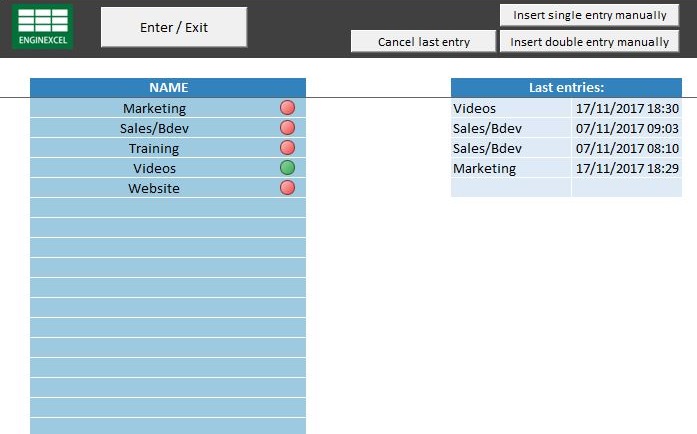Click the Last entries: header
The width and height of the screenshot is (697, 434).
click(x=566, y=88)
